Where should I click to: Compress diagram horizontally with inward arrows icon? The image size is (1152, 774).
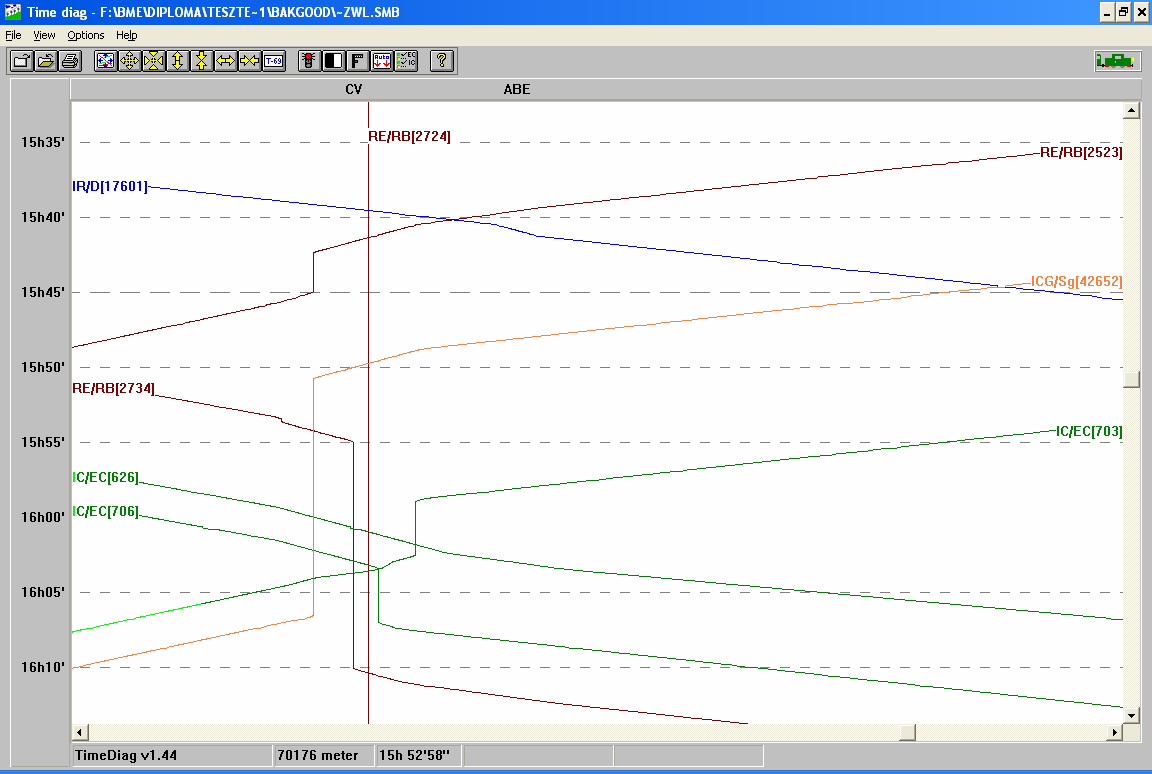pyautogui.click(x=250, y=61)
